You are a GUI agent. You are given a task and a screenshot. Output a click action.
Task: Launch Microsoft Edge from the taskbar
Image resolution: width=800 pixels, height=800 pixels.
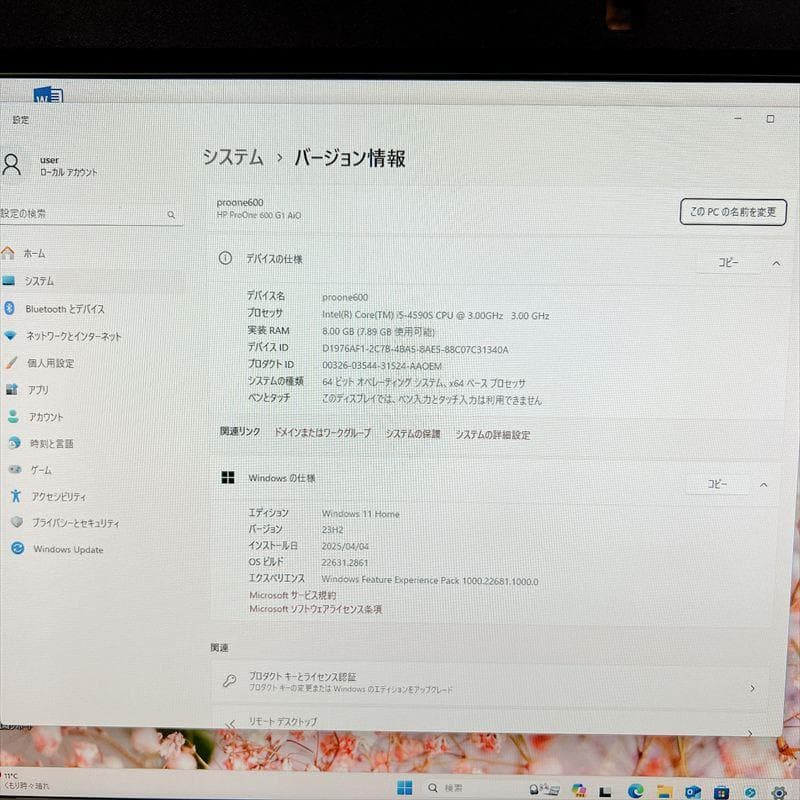coord(635,791)
